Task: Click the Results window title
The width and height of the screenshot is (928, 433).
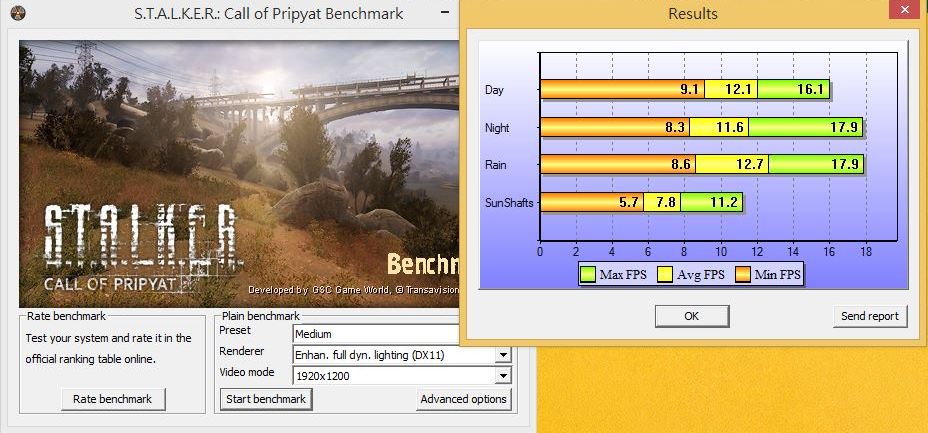Action: point(692,13)
